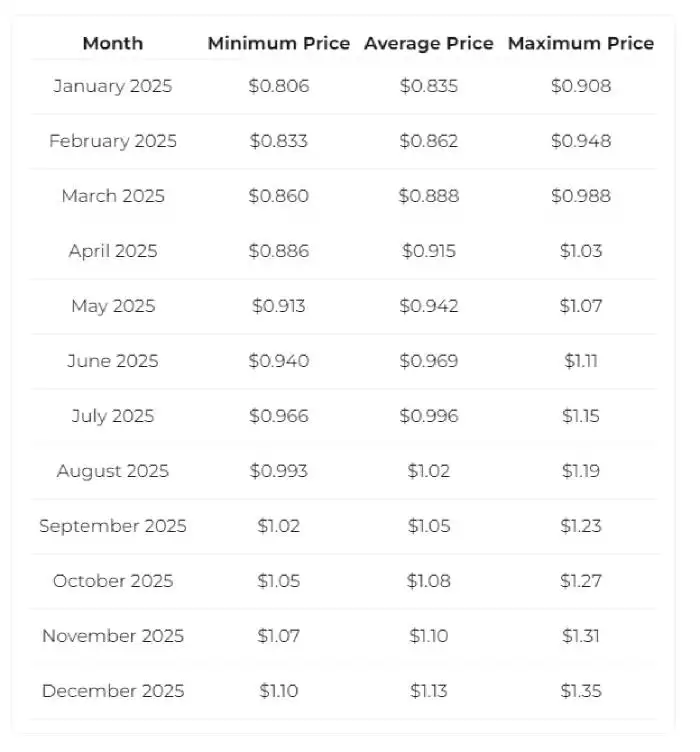Click June 2025 average price $0.969
This screenshot has width=700, height=752.
(x=429, y=361)
